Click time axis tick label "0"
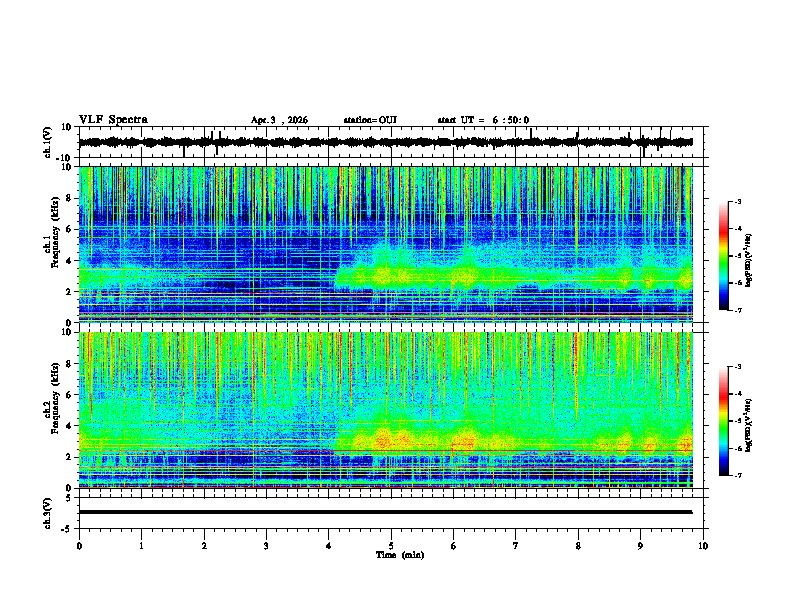 coord(79,546)
